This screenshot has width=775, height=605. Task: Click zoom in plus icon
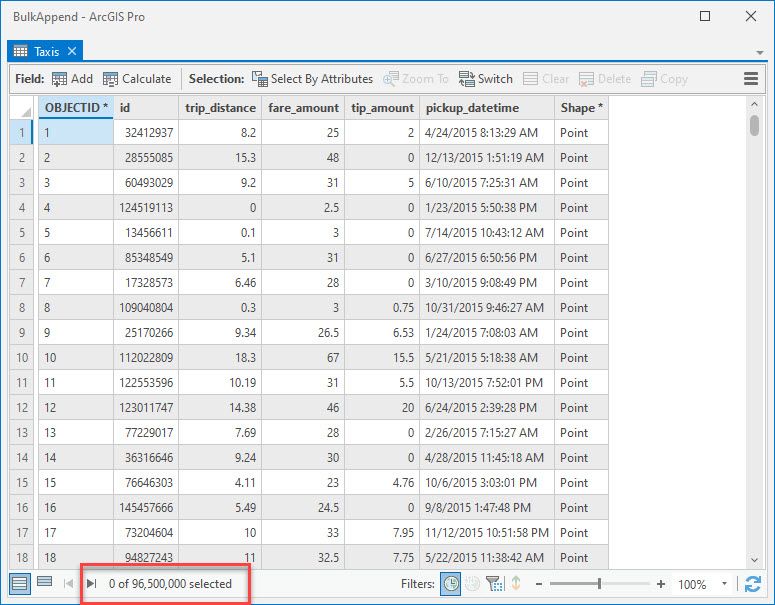coord(661,584)
